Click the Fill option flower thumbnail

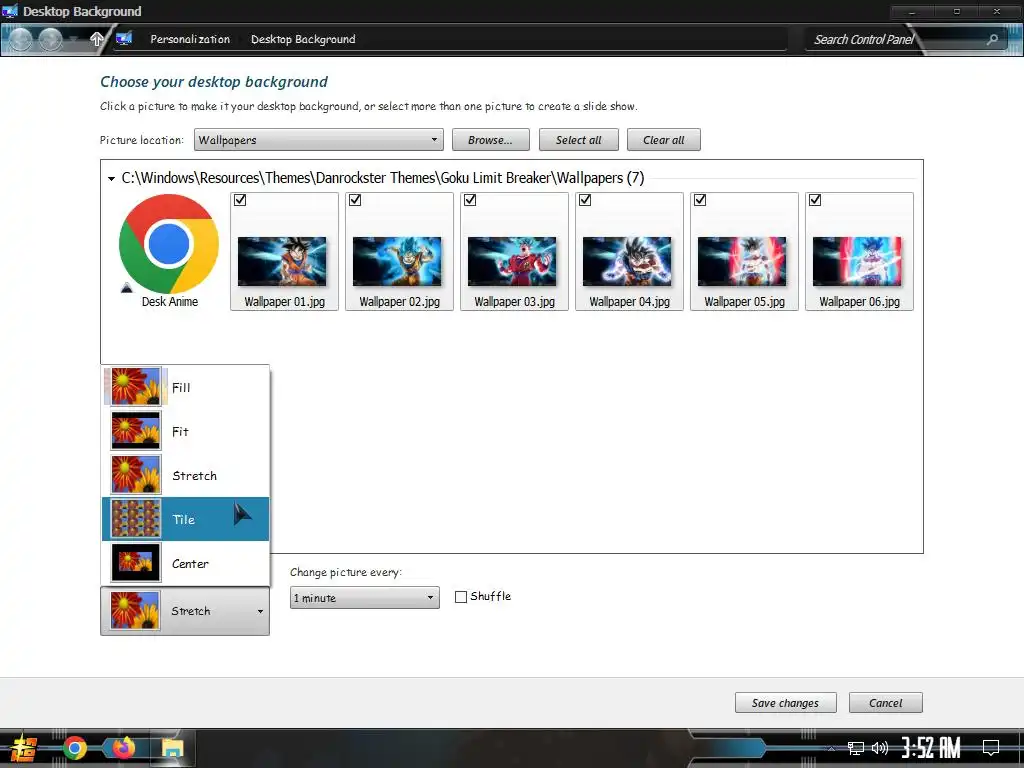[135, 387]
